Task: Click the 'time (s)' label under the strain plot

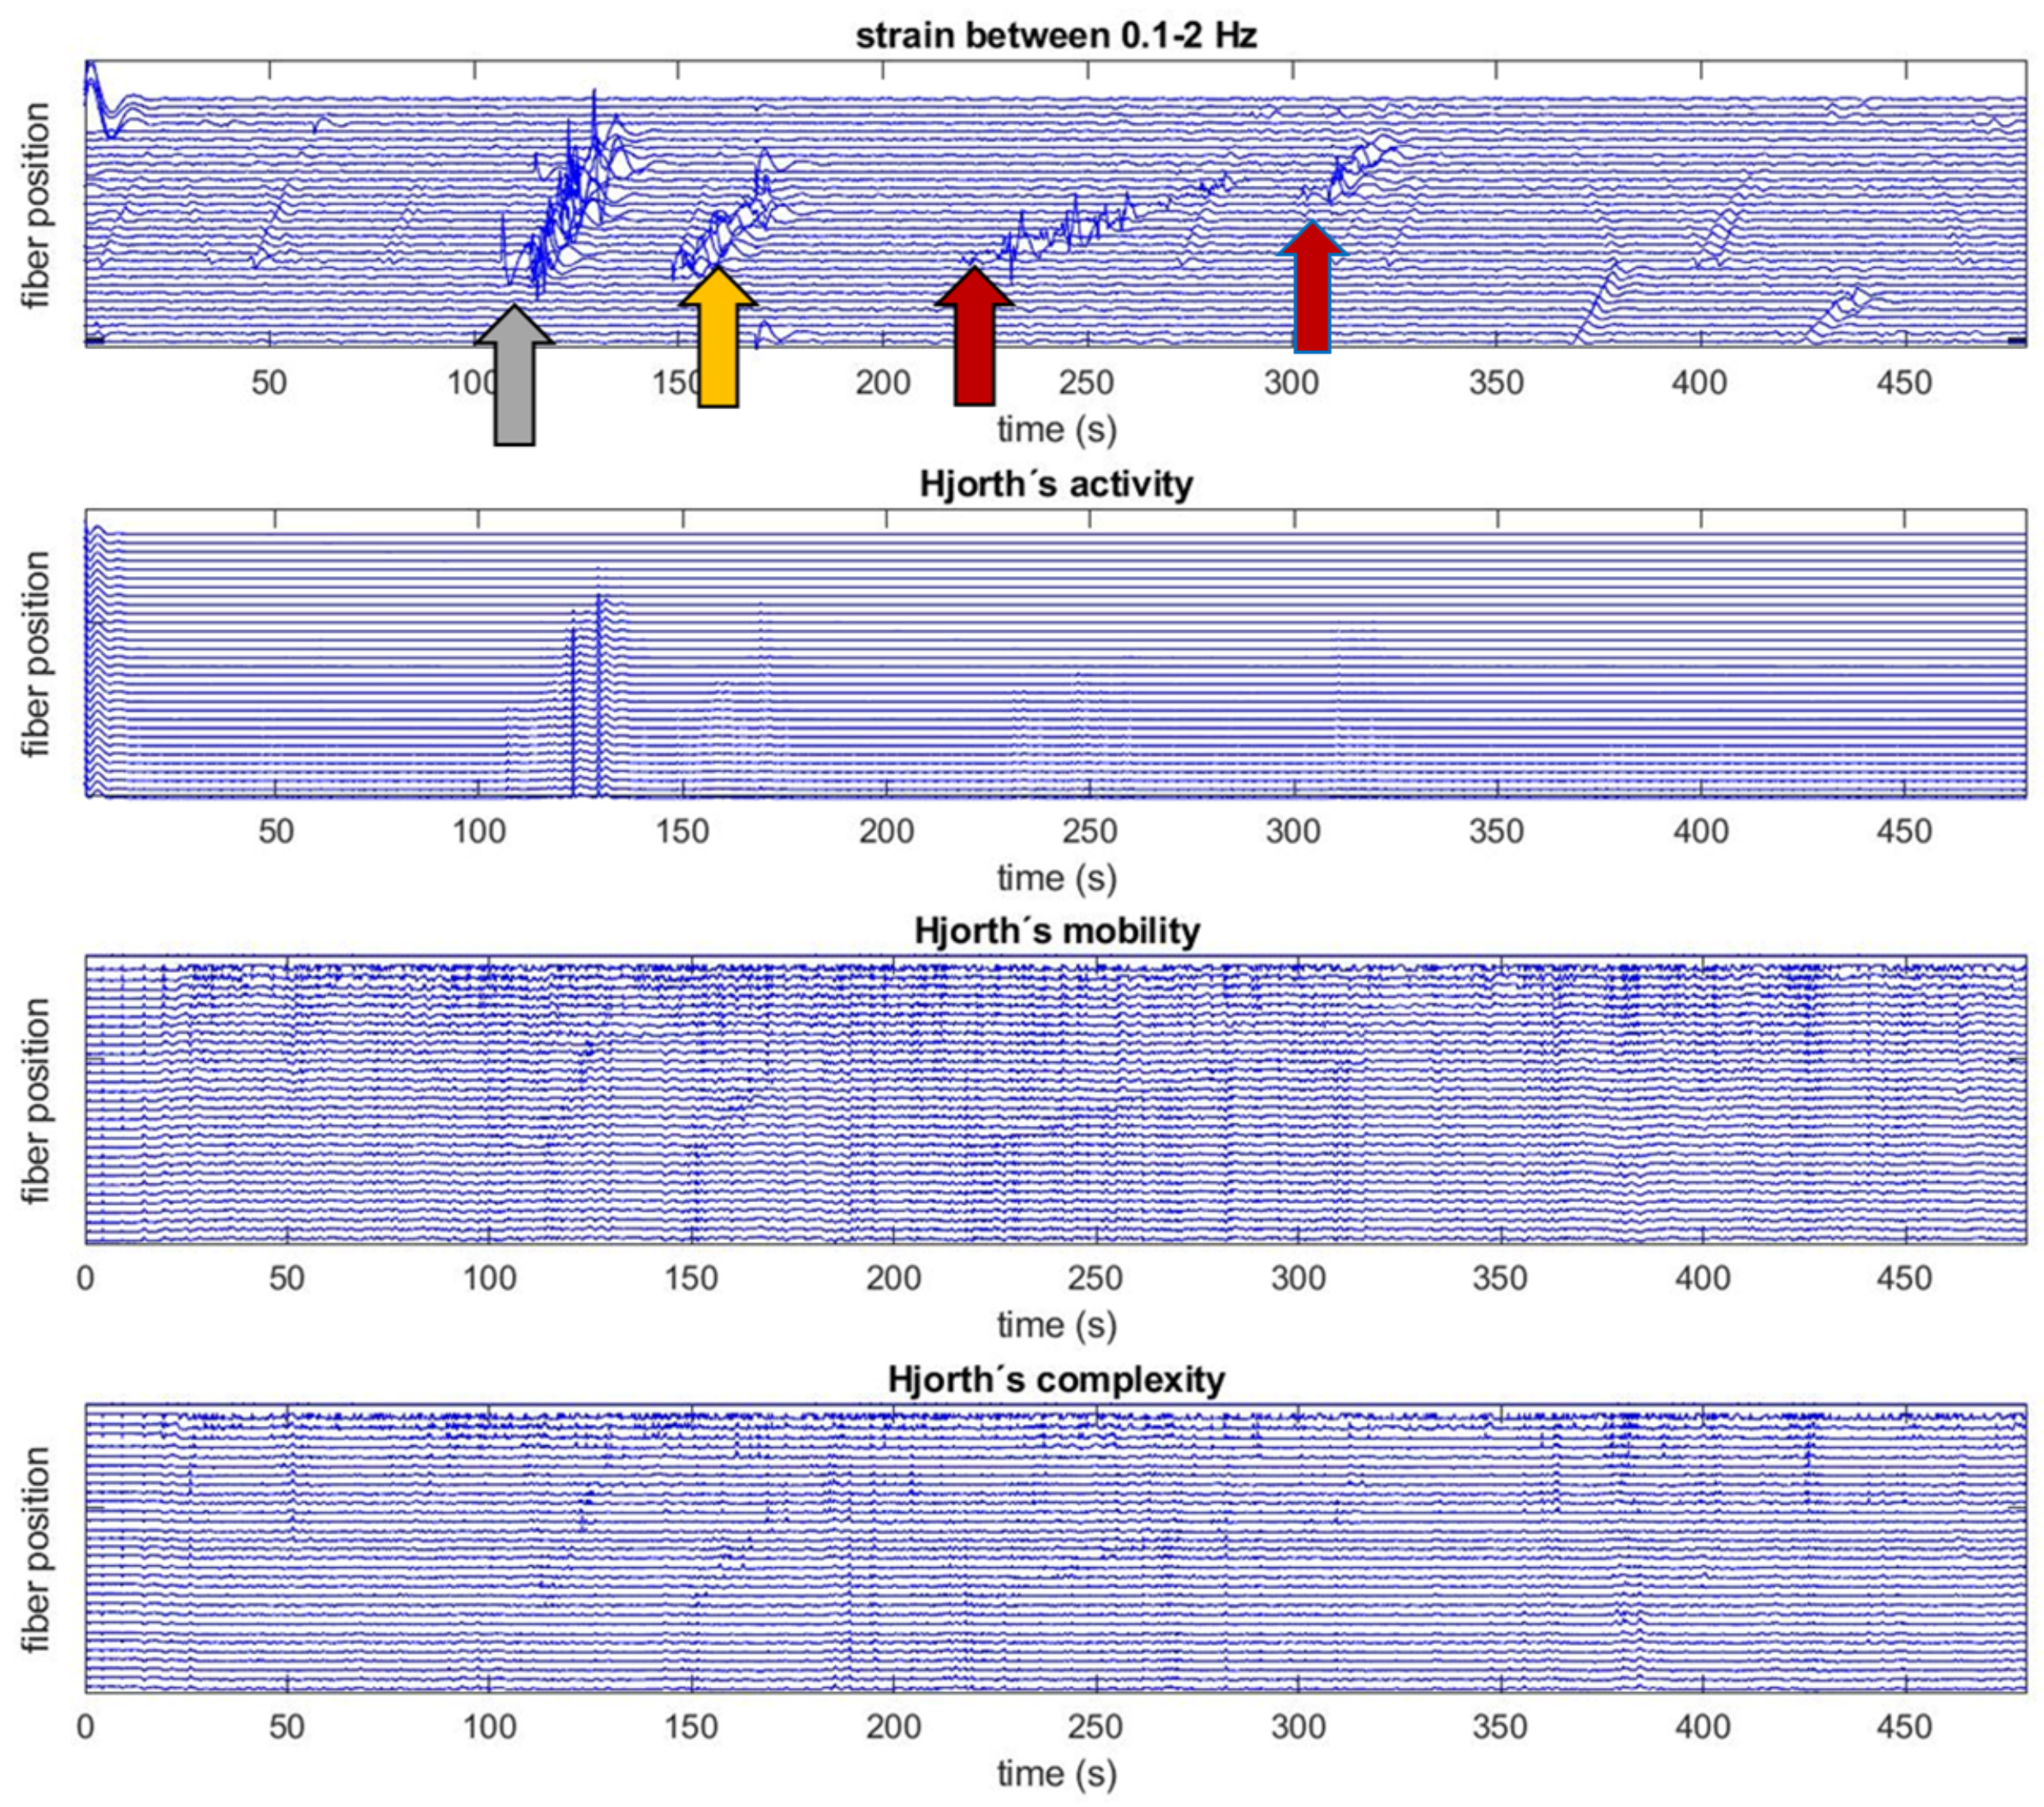Action: [1056, 430]
